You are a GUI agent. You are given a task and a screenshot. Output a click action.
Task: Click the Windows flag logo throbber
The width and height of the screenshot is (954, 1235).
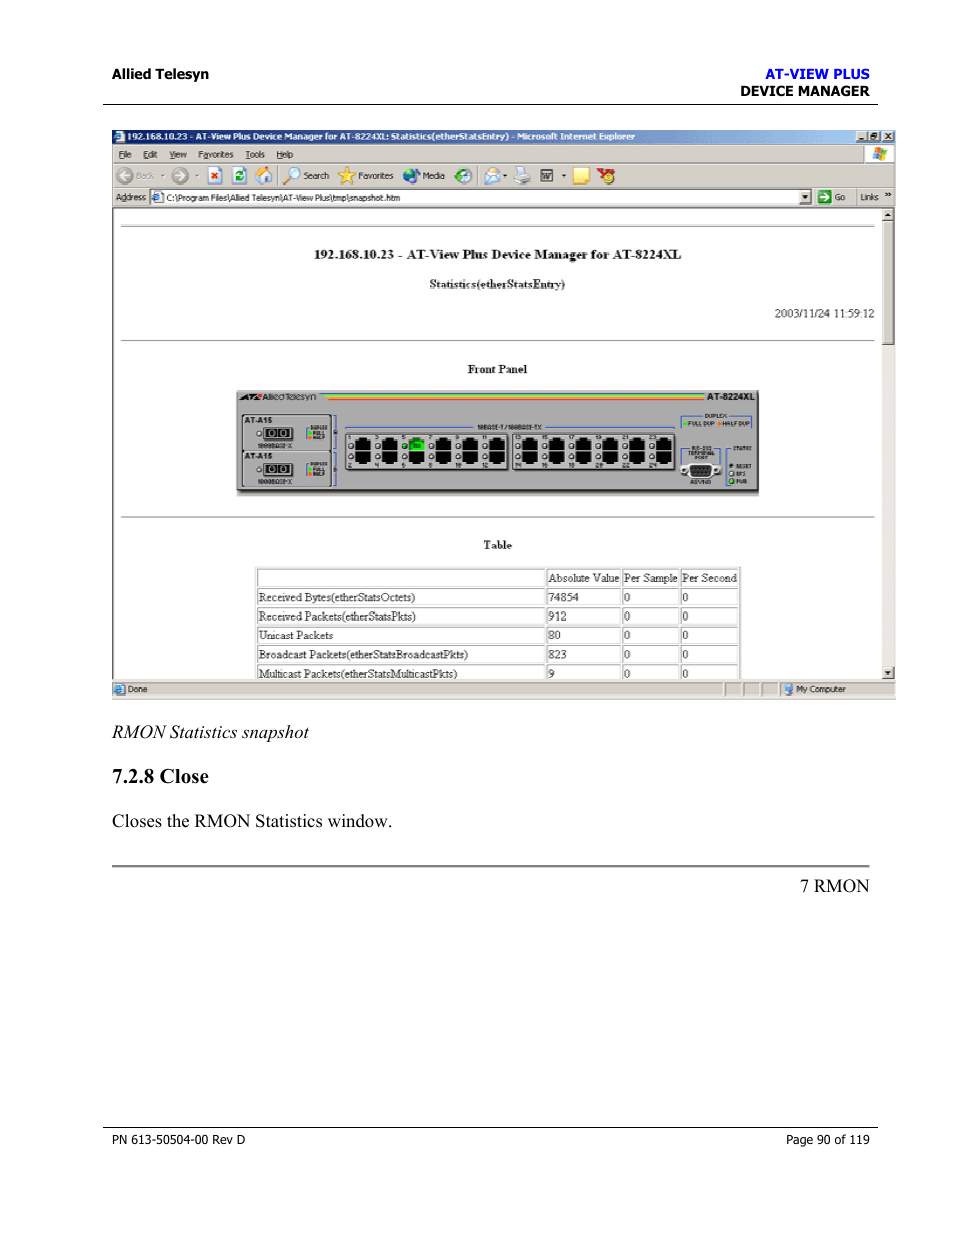(x=880, y=154)
